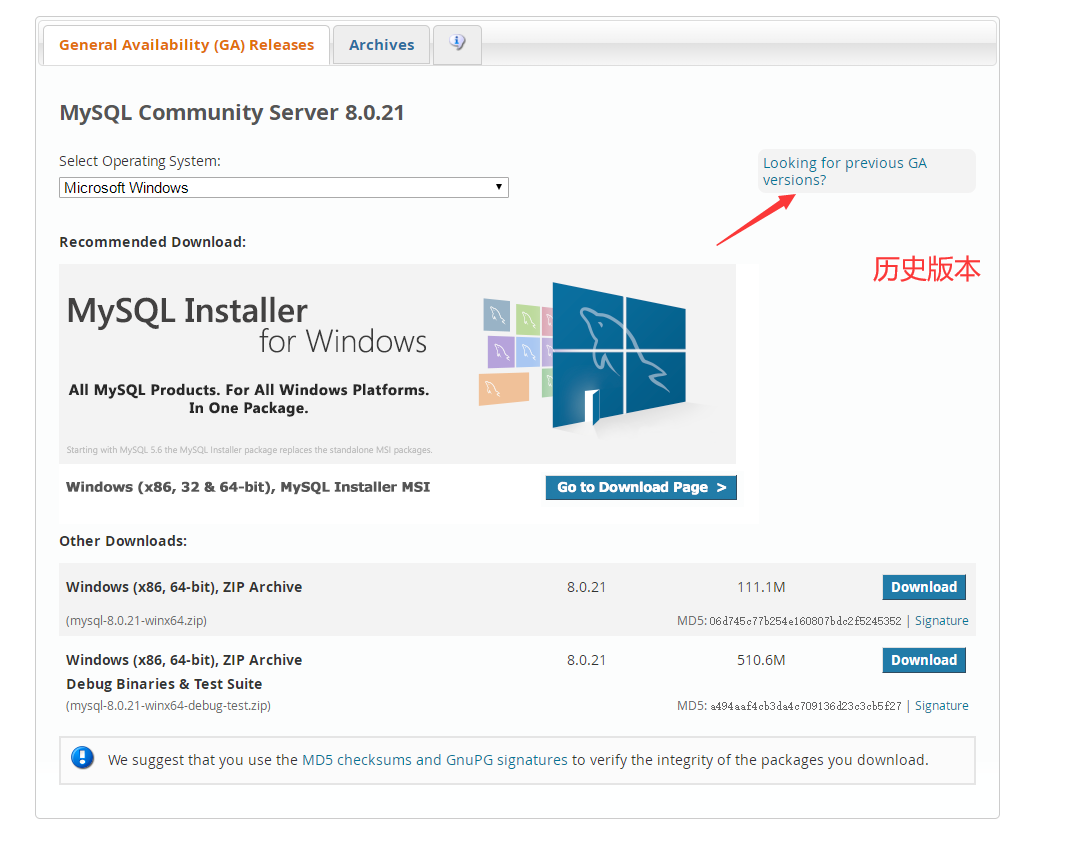
Task: Click the Other Downloads: label
Action: [123, 541]
